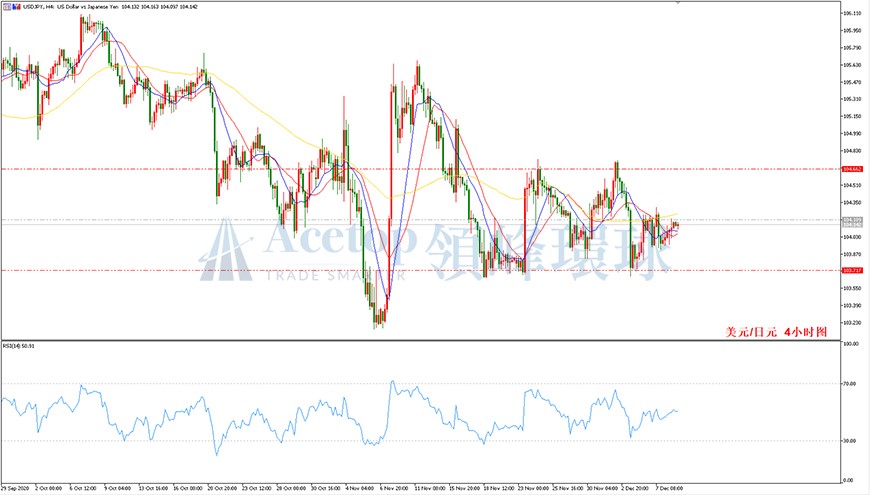Click the 4 Nov 04:00 time label
870x495 pixels.
point(360,488)
